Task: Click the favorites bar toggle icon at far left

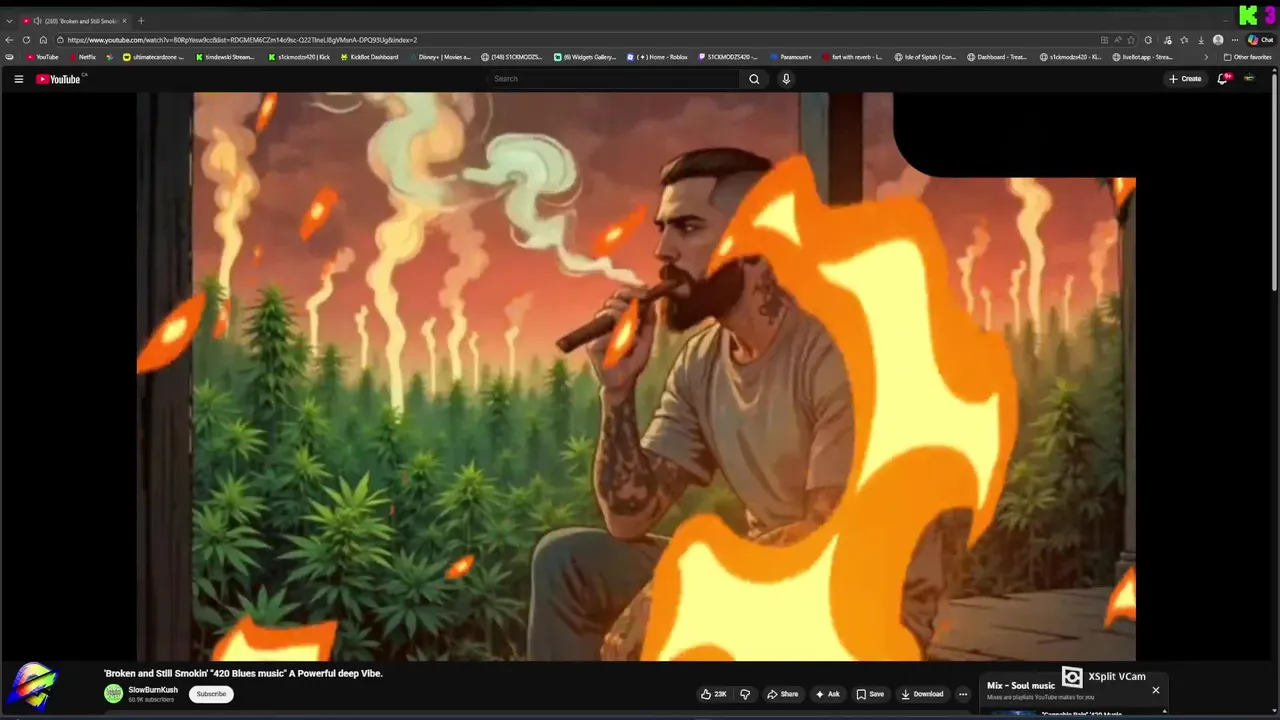Action: point(9,57)
